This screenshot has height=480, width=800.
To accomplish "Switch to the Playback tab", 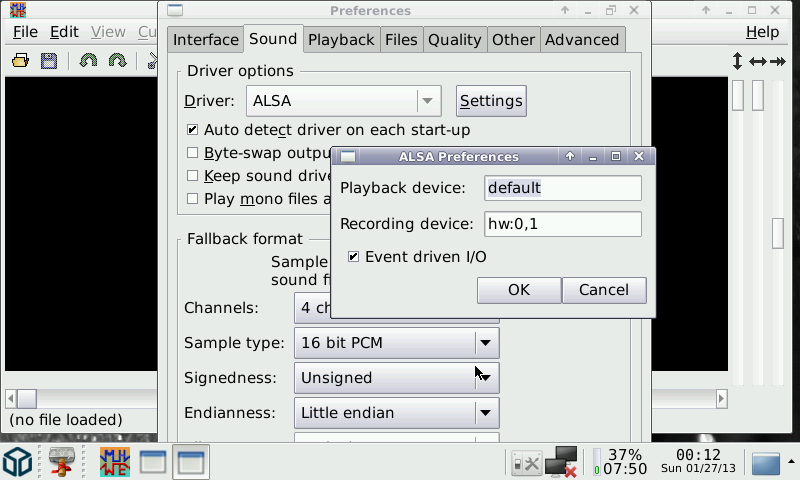I will 341,40.
